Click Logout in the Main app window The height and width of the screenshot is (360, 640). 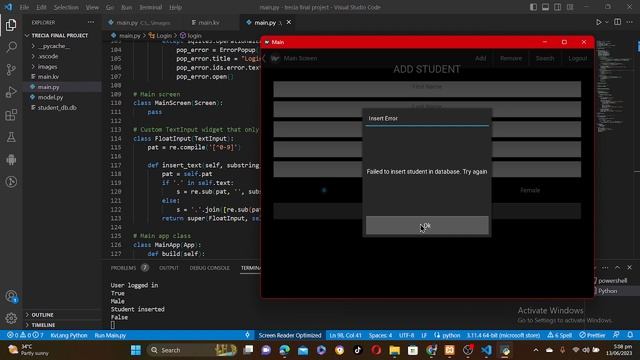click(x=578, y=58)
